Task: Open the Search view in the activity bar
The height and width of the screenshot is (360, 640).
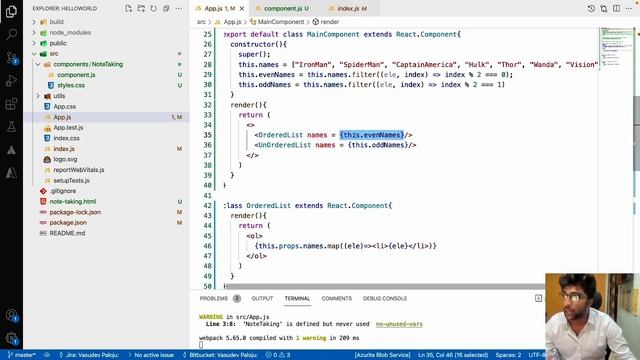Action: click(x=11, y=34)
